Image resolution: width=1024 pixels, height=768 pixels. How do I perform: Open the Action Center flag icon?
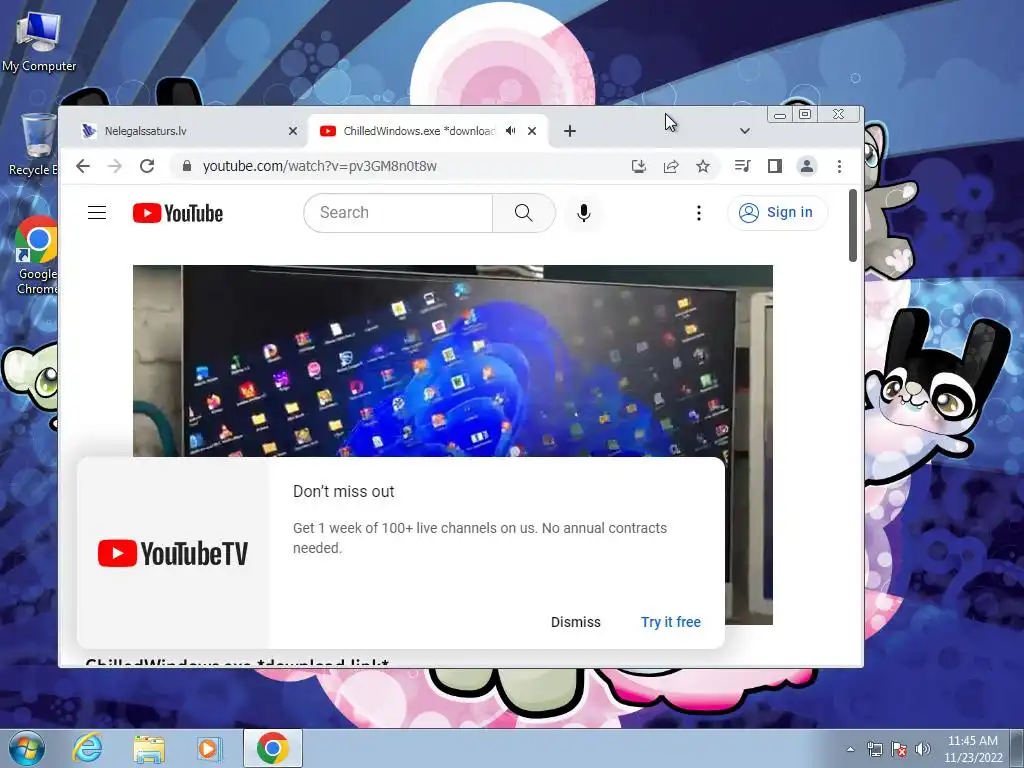pos(899,749)
